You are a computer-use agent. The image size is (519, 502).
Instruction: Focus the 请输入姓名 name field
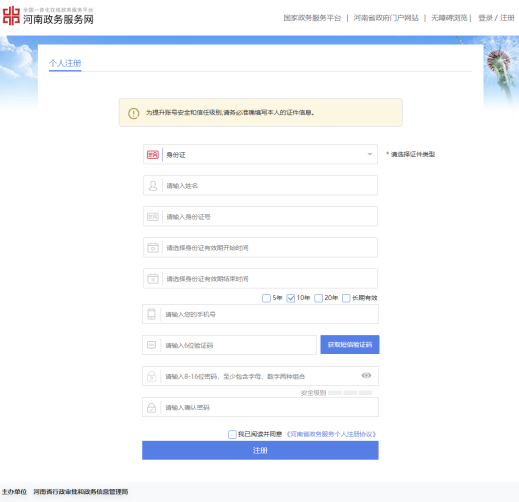coord(260,185)
